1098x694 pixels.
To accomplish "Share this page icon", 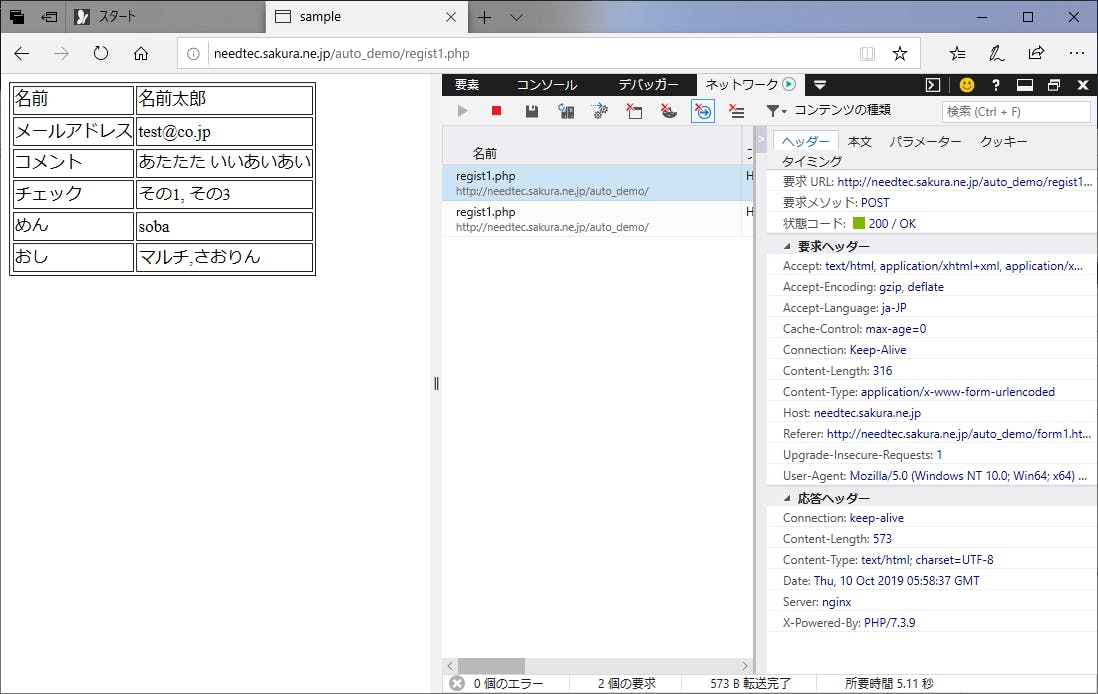I will (1036, 53).
